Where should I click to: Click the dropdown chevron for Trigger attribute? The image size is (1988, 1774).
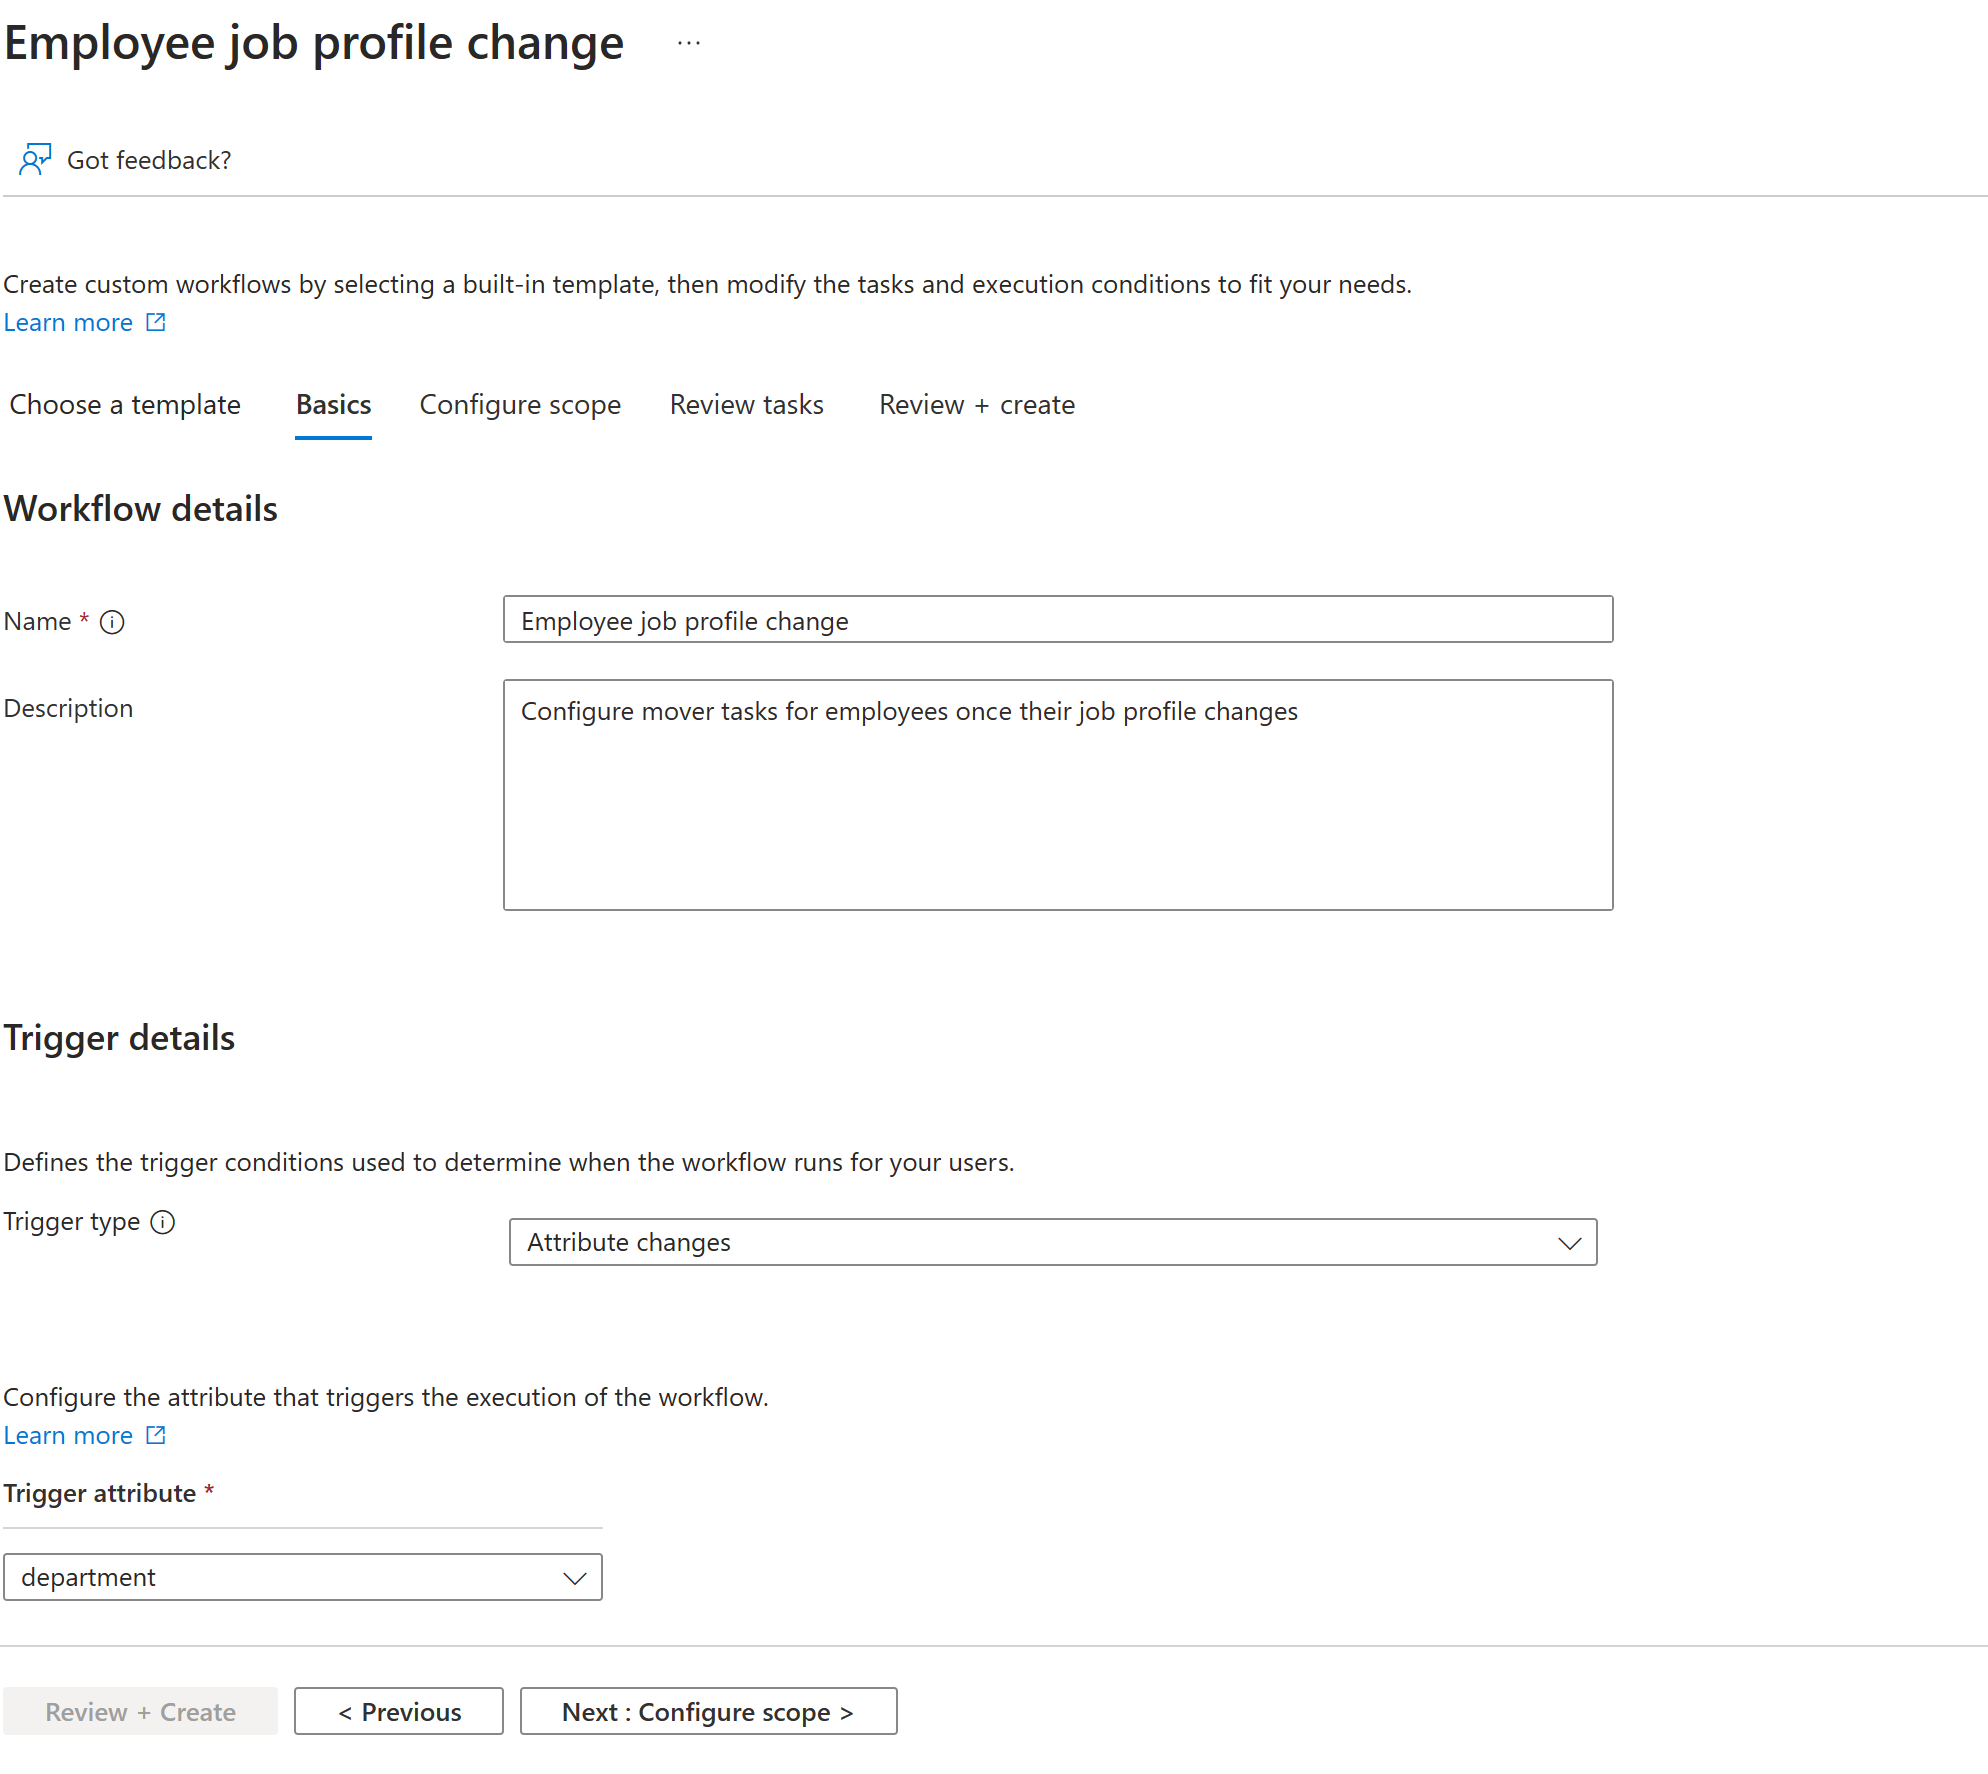(x=575, y=1575)
